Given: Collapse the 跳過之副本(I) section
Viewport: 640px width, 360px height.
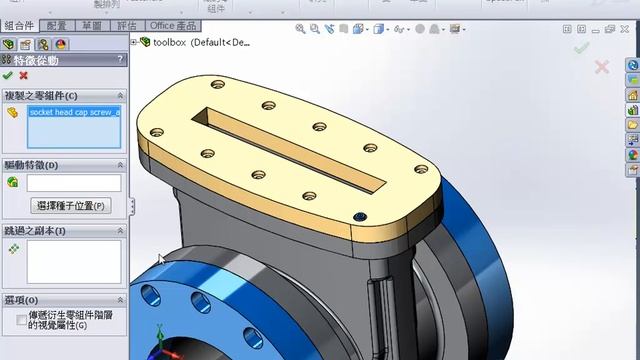Looking at the screenshot, I should click(x=120, y=231).
